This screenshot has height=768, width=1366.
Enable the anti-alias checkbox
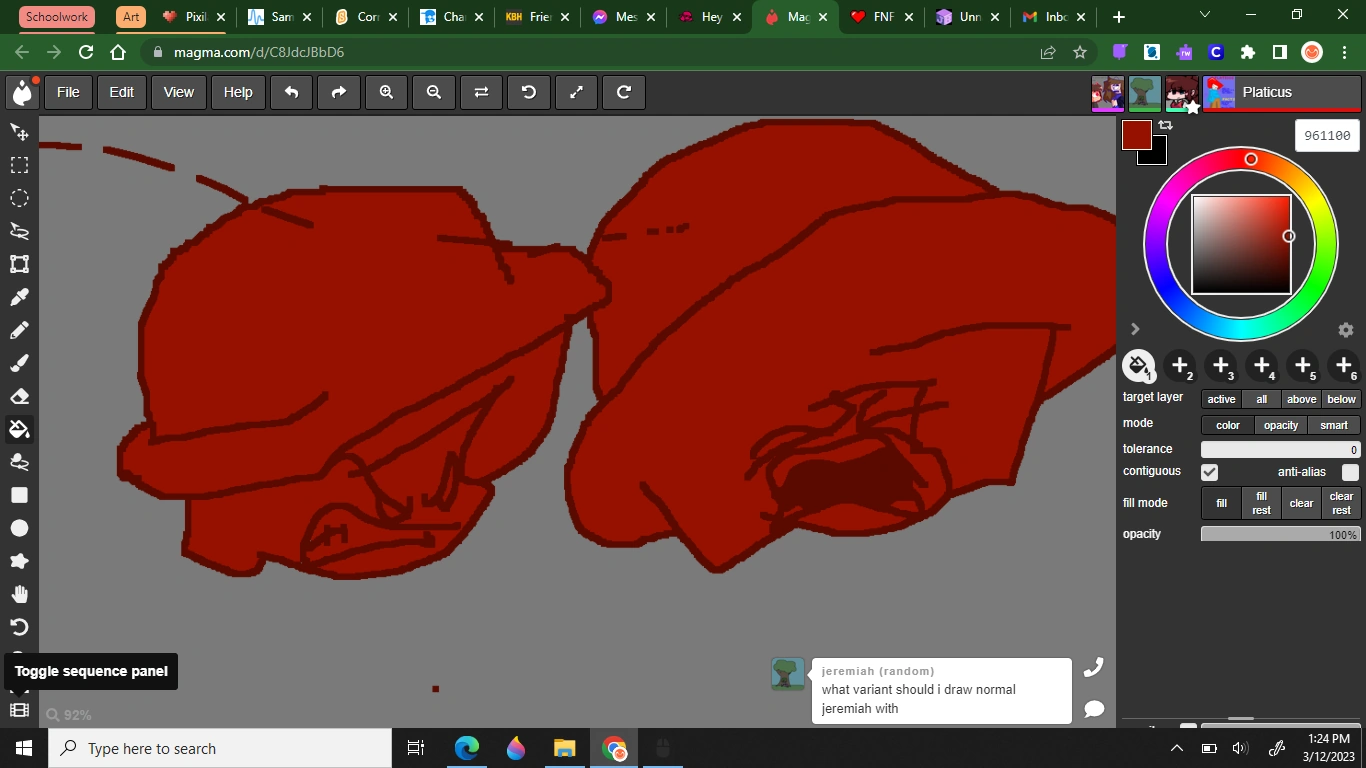coord(1350,472)
